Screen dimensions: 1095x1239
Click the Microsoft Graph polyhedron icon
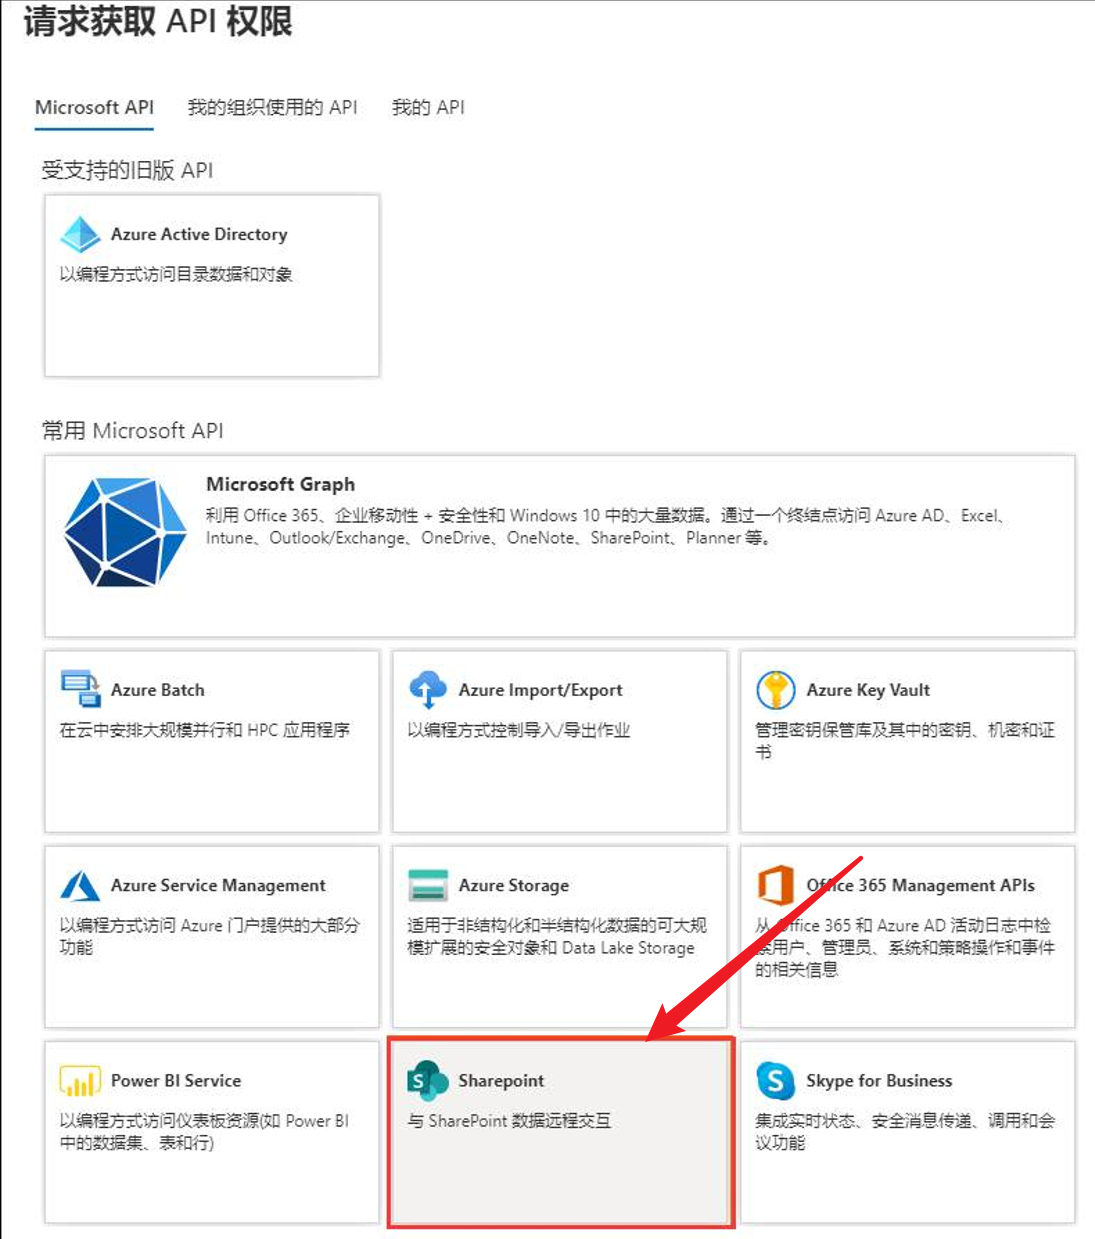coord(124,531)
